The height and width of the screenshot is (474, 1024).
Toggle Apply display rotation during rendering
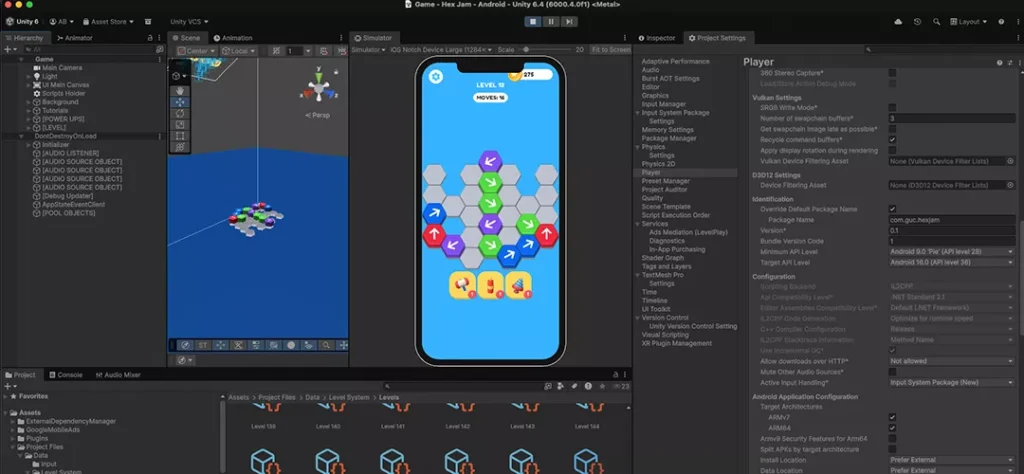pyautogui.click(x=892, y=150)
